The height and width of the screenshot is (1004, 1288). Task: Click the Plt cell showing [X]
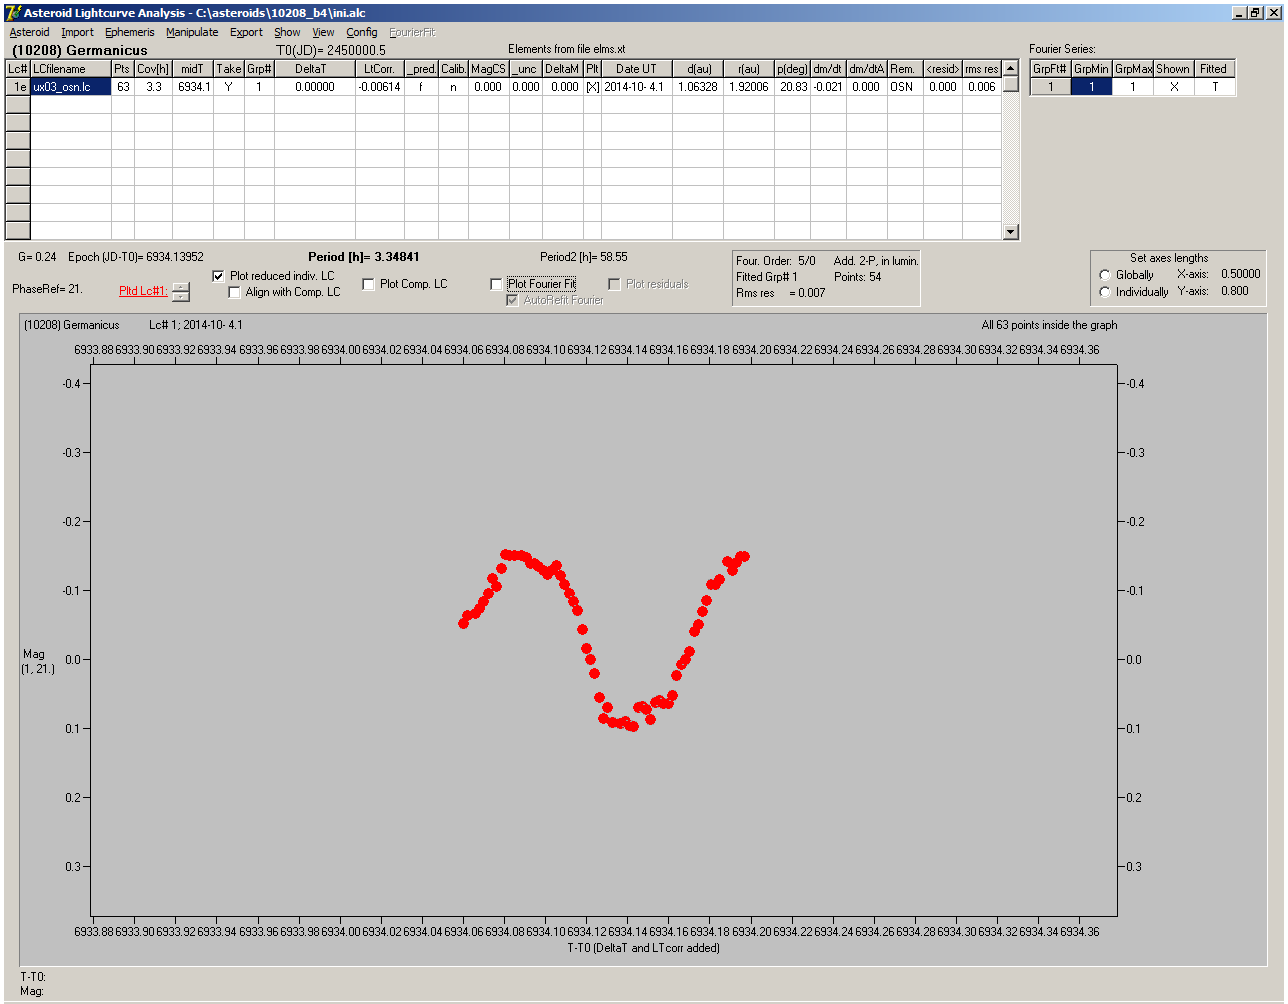tap(593, 87)
